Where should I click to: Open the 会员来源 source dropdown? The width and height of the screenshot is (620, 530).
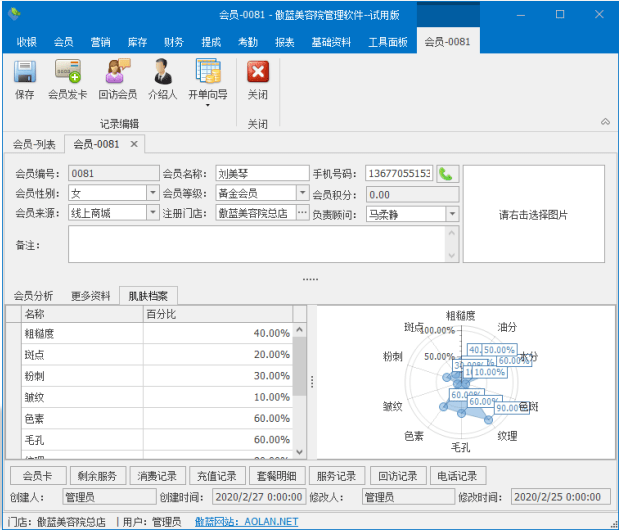point(153,213)
